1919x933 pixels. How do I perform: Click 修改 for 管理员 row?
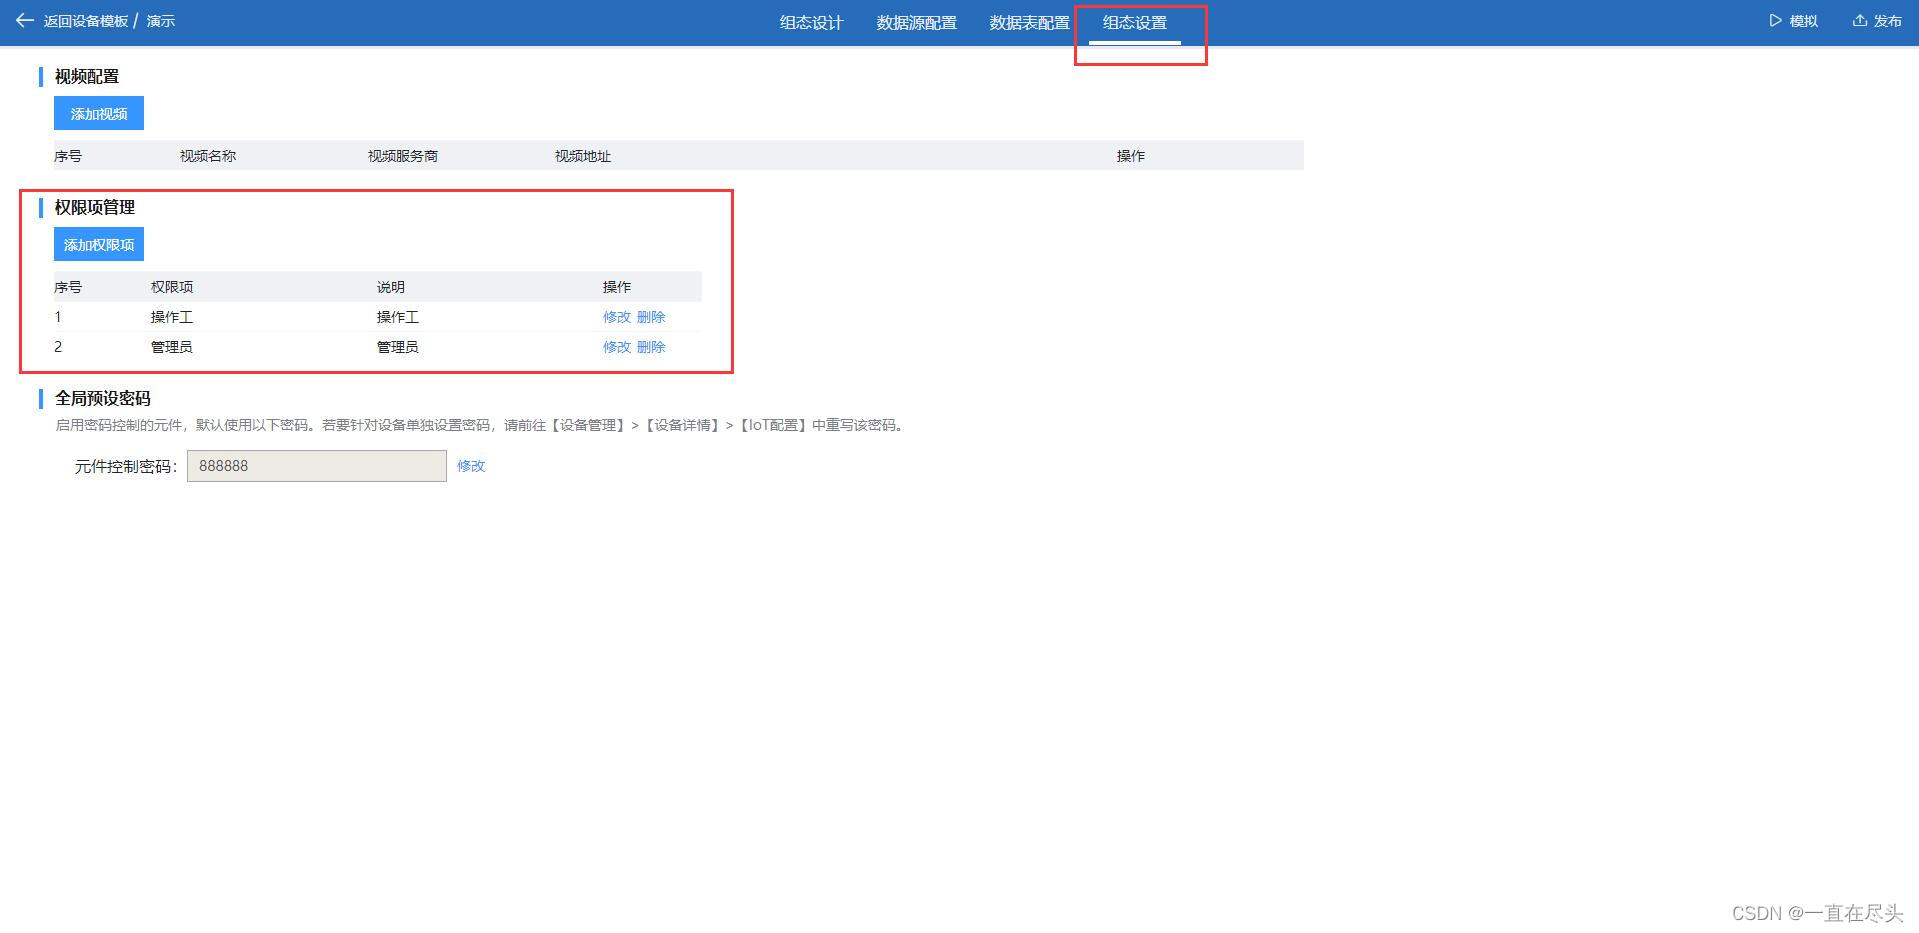click(616, 347)
